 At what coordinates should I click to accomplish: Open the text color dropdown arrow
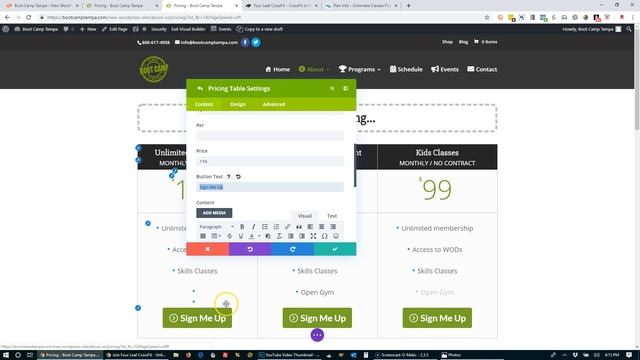(x=259, y=236)
